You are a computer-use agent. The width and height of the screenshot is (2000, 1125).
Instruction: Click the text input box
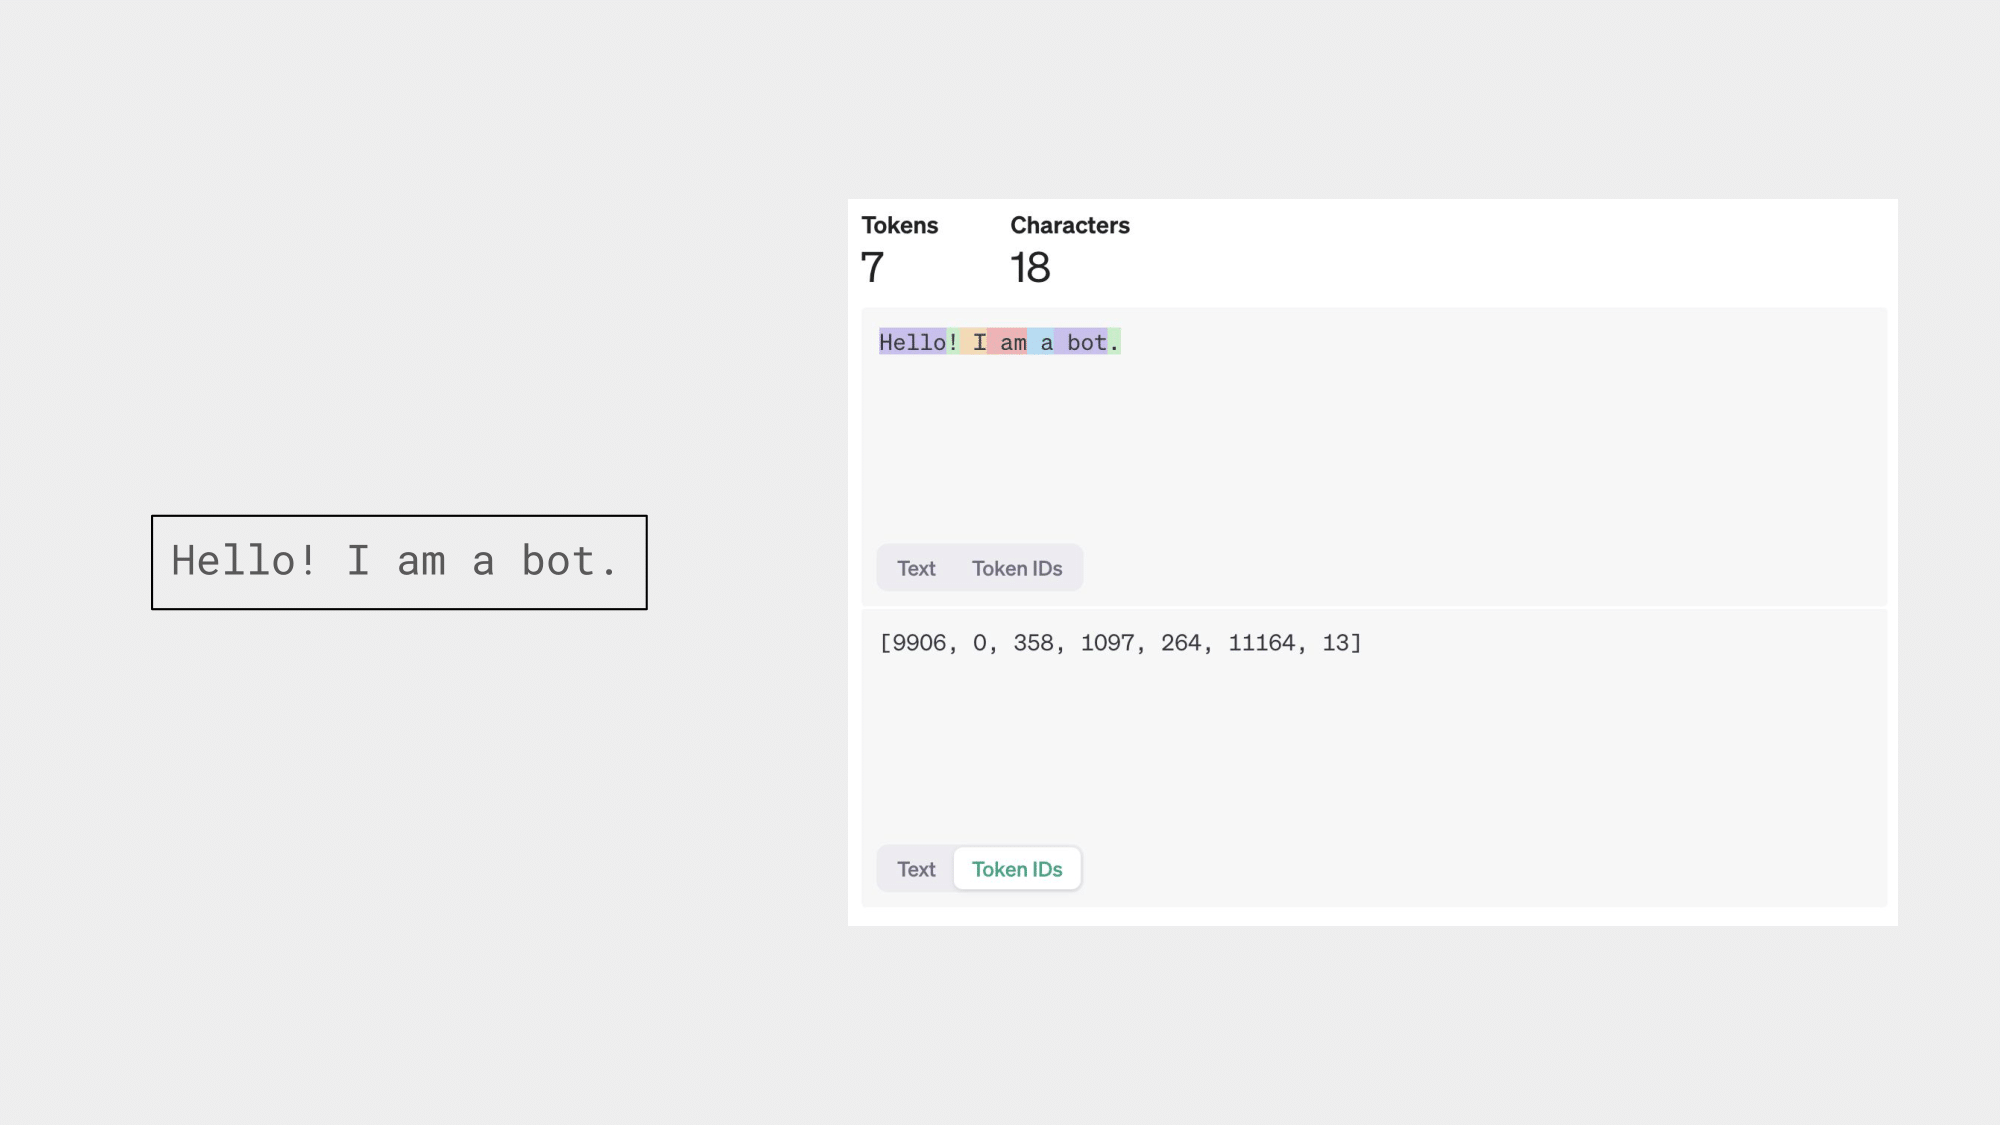pyautogui.click(x=398, y=562)
